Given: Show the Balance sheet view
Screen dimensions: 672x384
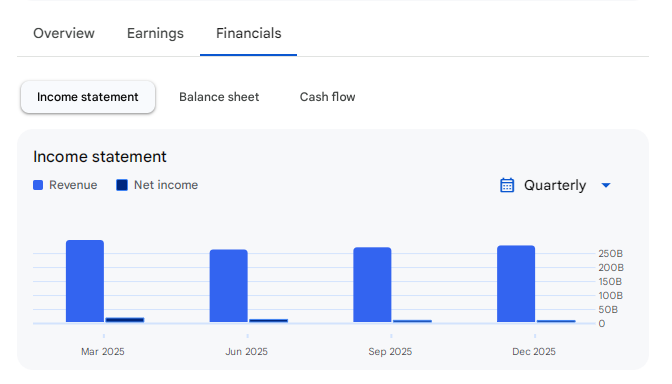Looking at the screenshot, I should click(219, 97).
